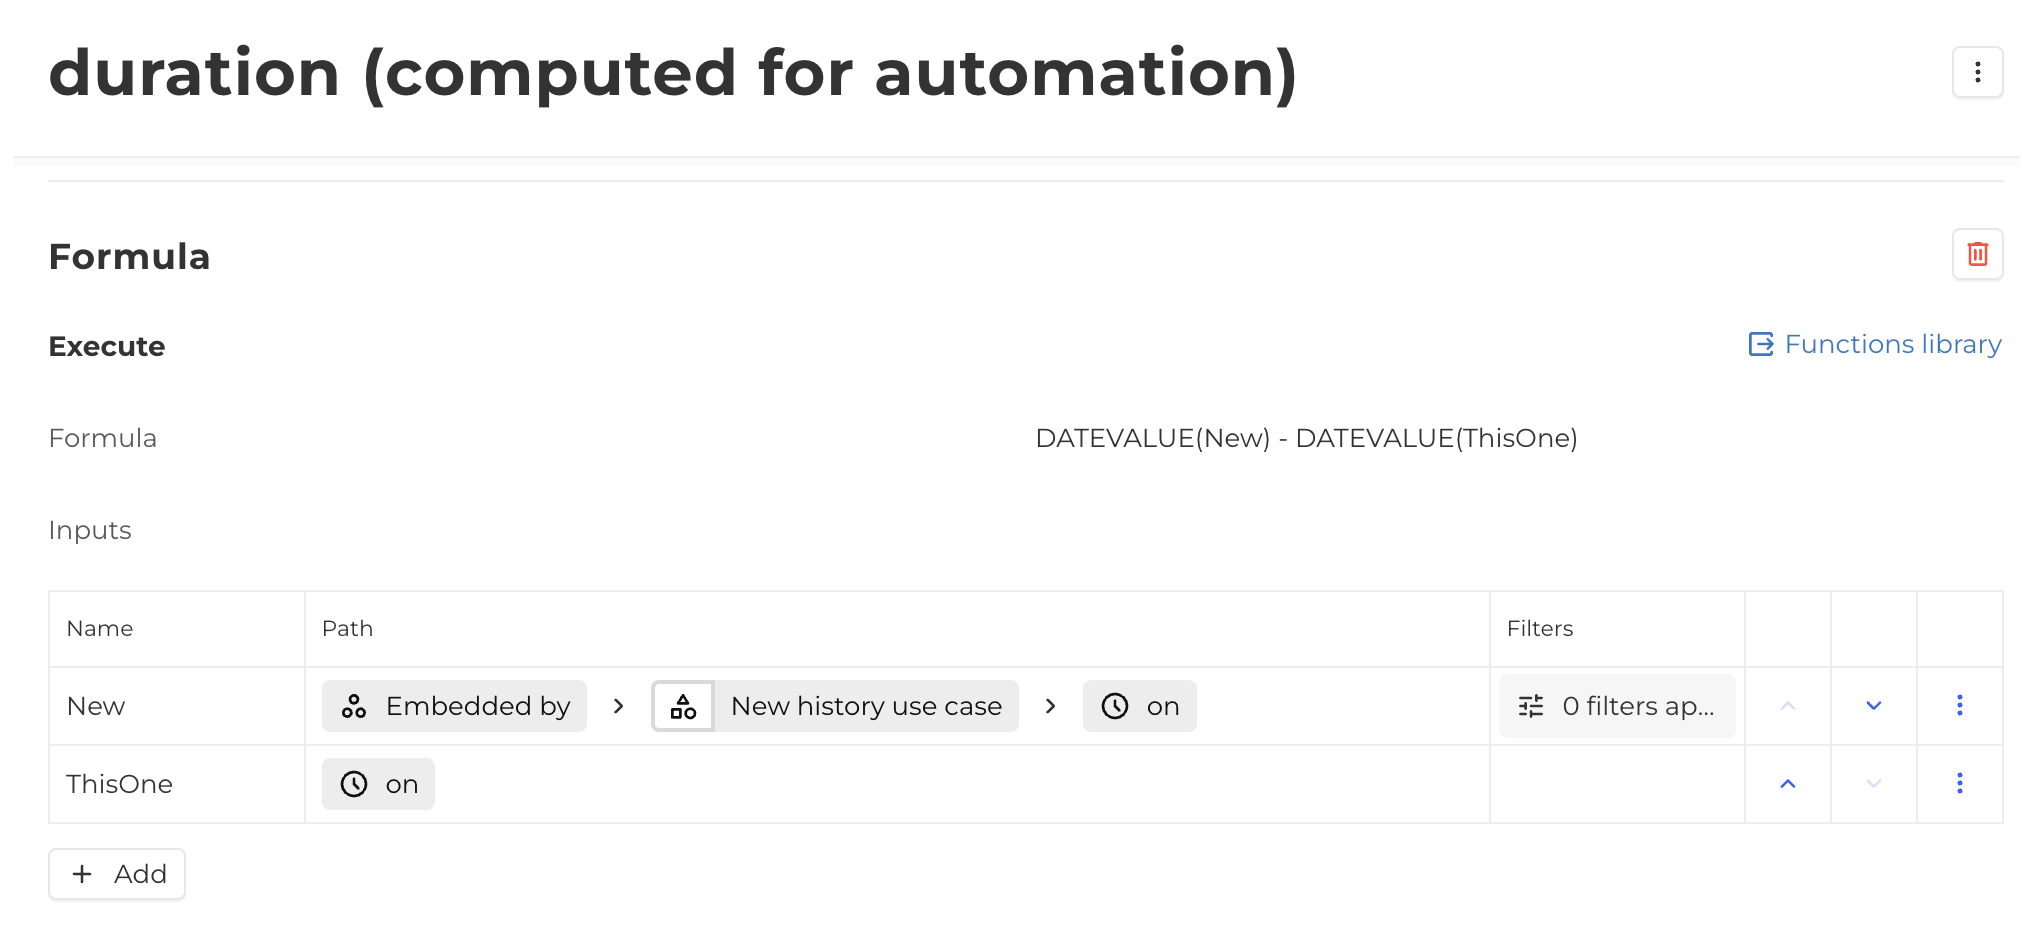The width and height of the screenshot is (2022, 948).
Task: Click the New history use case shapes icon
Action: tap(684, 706)
